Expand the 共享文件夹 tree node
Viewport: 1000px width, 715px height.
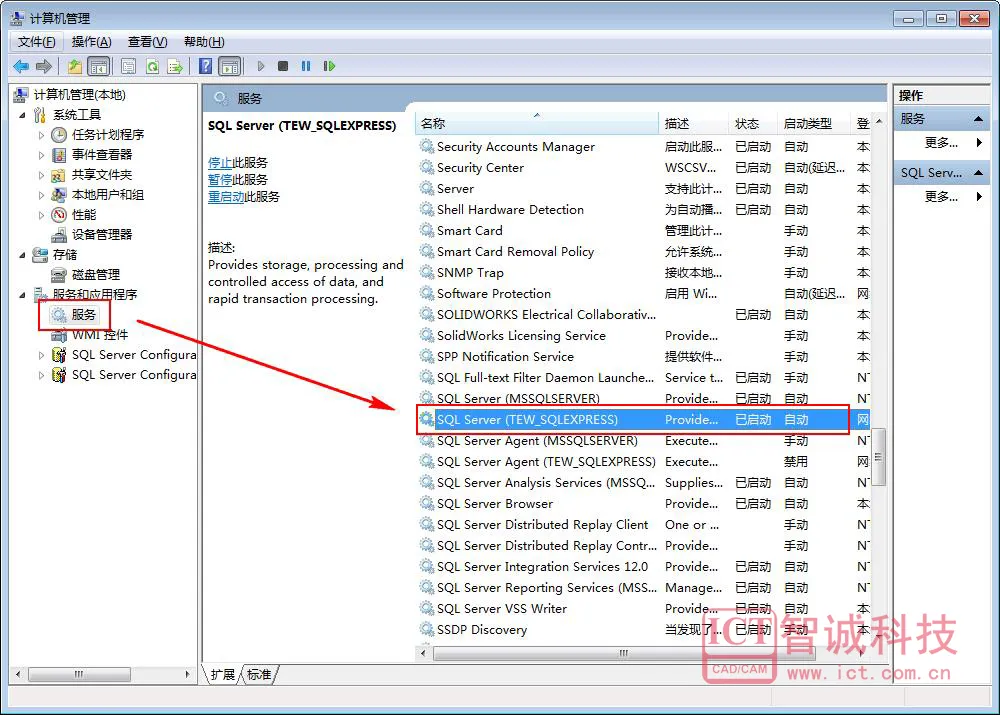click(x=41, y=175)
